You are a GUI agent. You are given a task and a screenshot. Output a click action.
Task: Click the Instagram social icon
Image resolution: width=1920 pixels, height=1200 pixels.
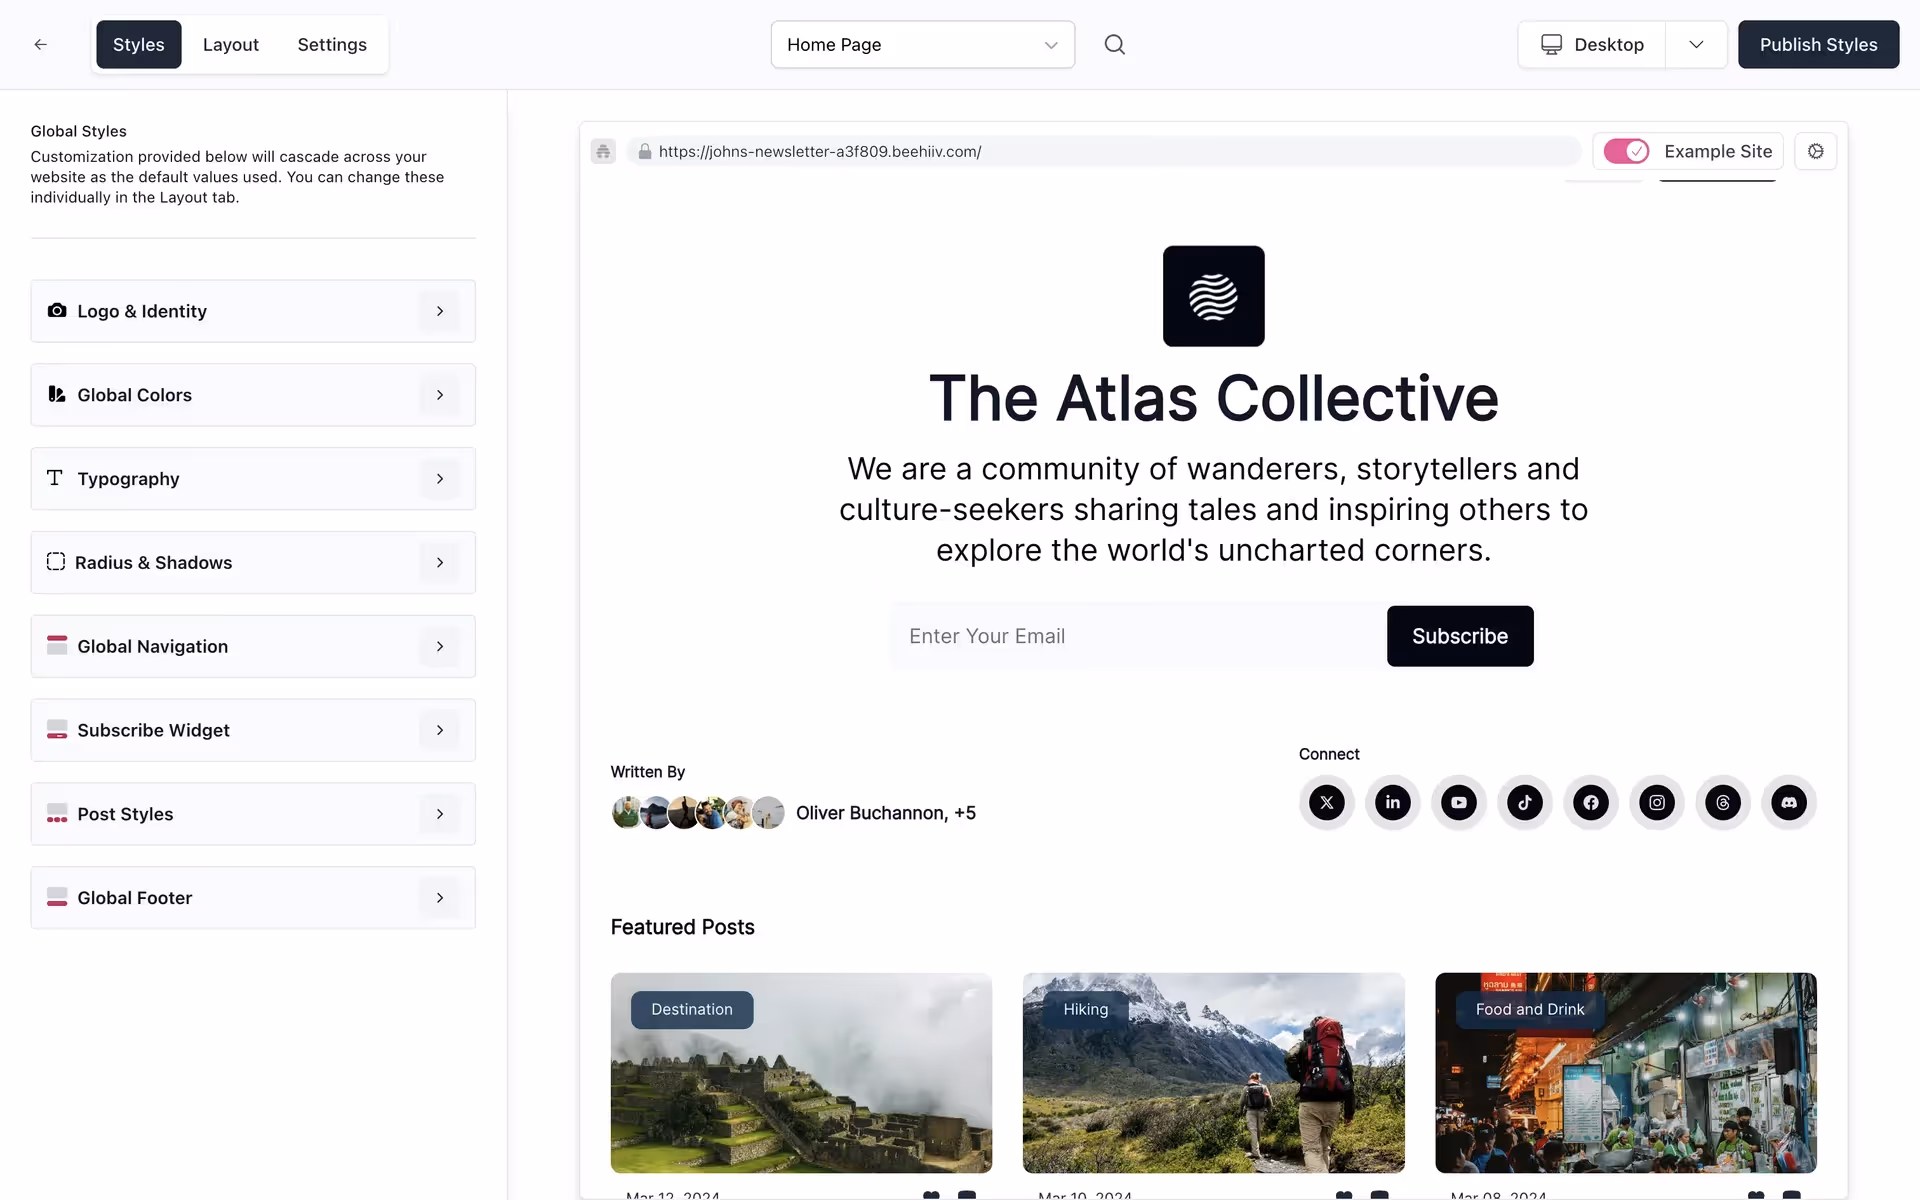pyautogui.click(x=1656, y=802)
